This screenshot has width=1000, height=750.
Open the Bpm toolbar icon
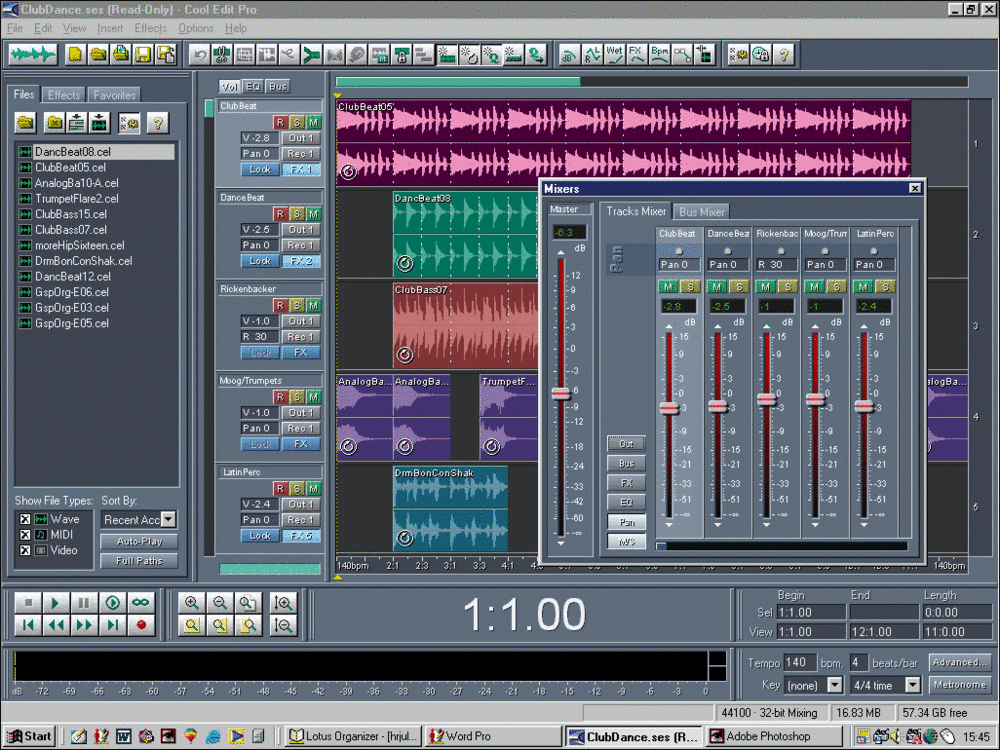pyautogui.click(x=659, y=54)
